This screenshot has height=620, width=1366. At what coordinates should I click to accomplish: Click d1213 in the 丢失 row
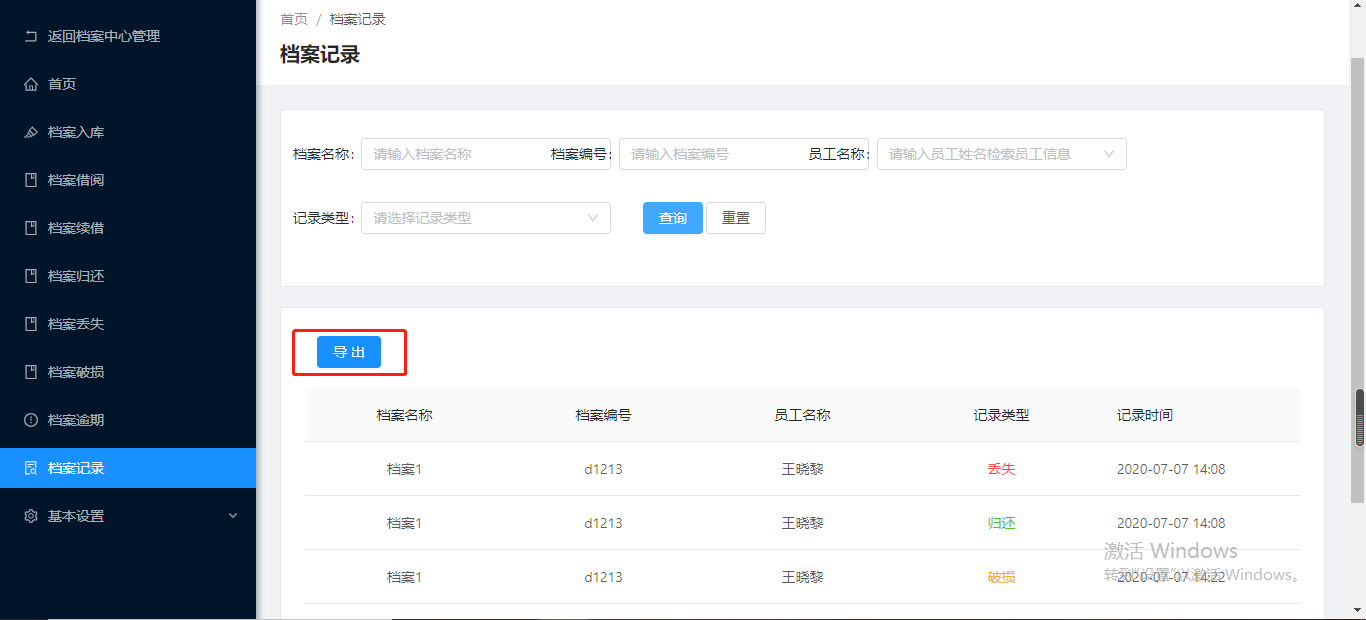(x=603, y=469)
